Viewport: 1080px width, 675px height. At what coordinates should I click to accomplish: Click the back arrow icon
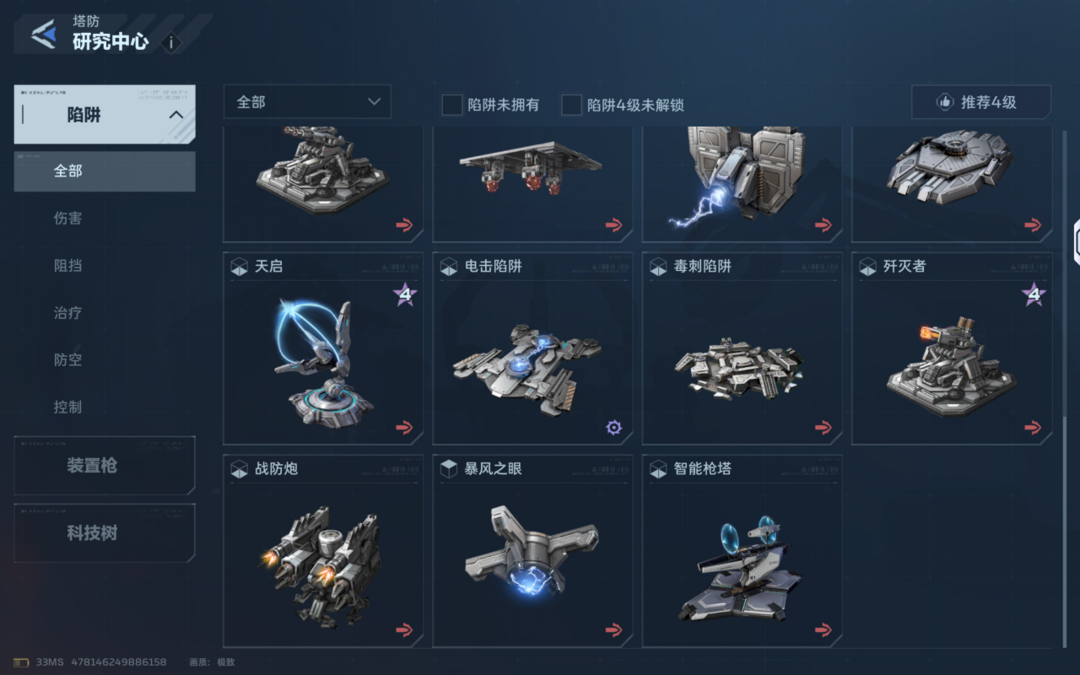[x=43, y=34]
